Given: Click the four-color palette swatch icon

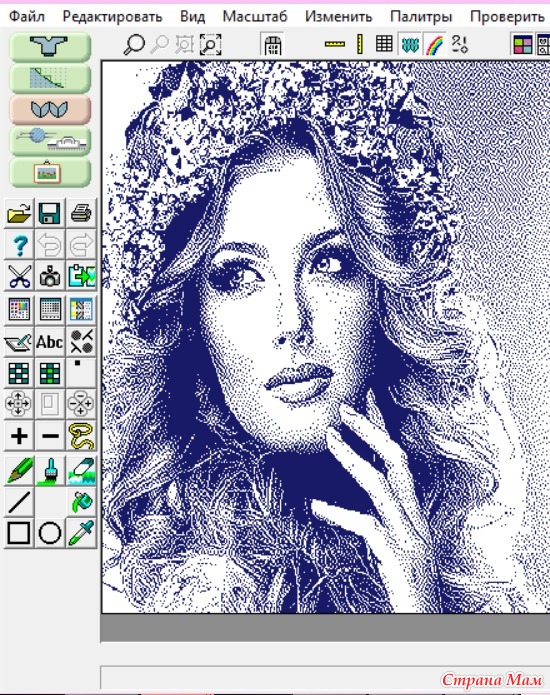Looking at the screenshot, I should click(x=523, y=44).
